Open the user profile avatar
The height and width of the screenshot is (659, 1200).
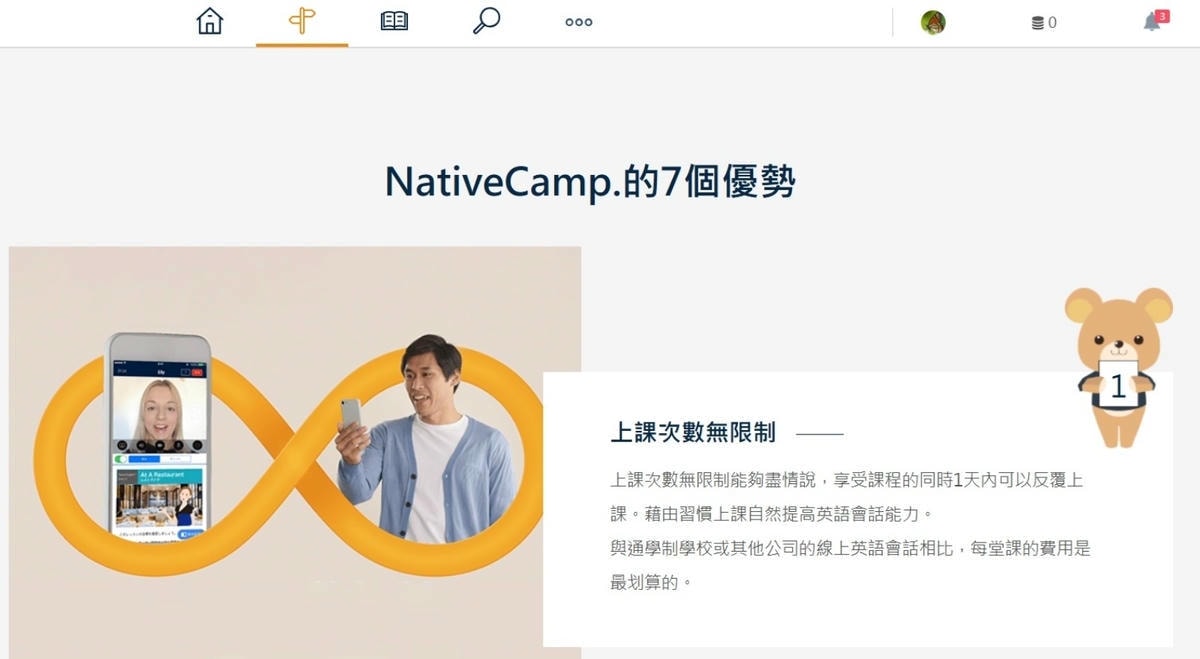pos(933,23)
